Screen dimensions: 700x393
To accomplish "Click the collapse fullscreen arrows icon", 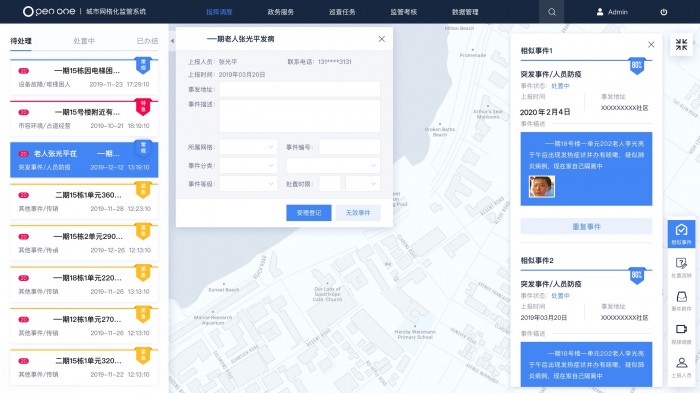I will (x=681, y=44).
